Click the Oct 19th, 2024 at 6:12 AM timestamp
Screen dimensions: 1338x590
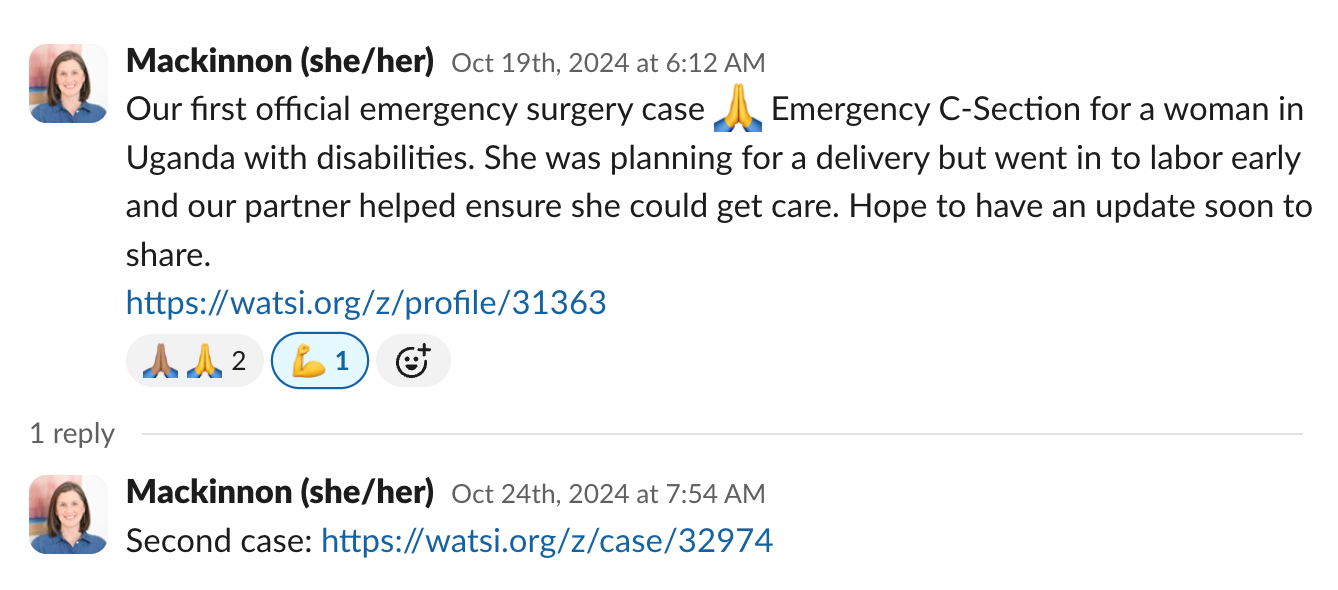pos(608,63)
